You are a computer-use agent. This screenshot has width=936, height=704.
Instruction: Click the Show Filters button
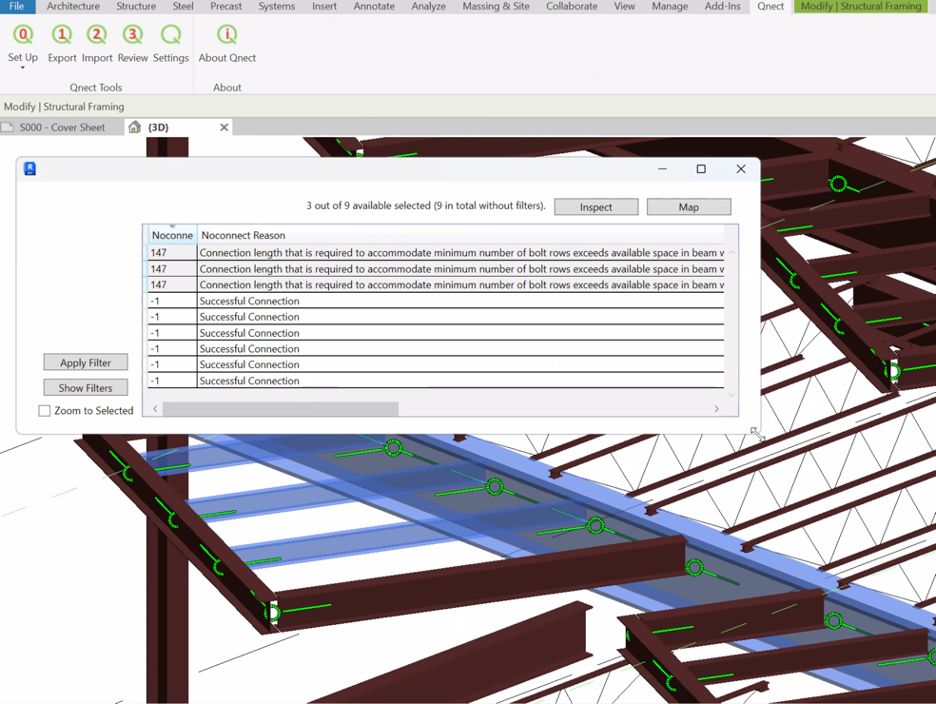point(86,388)
